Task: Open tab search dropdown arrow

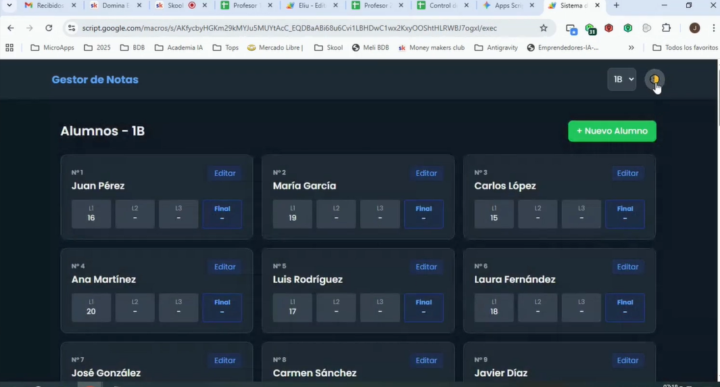Action: [9, 6]
